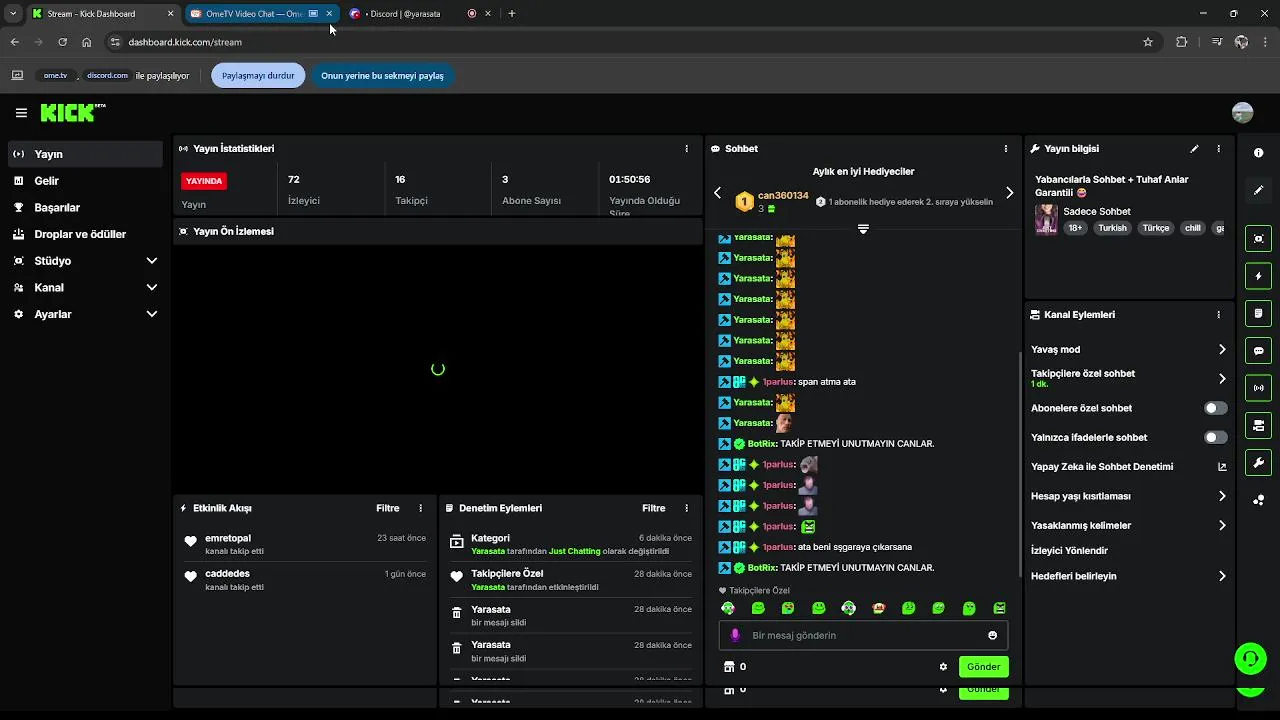Click emretopal in the activity feed
The height and width of the screenshot is (720, 1280).
click(228, 538)
